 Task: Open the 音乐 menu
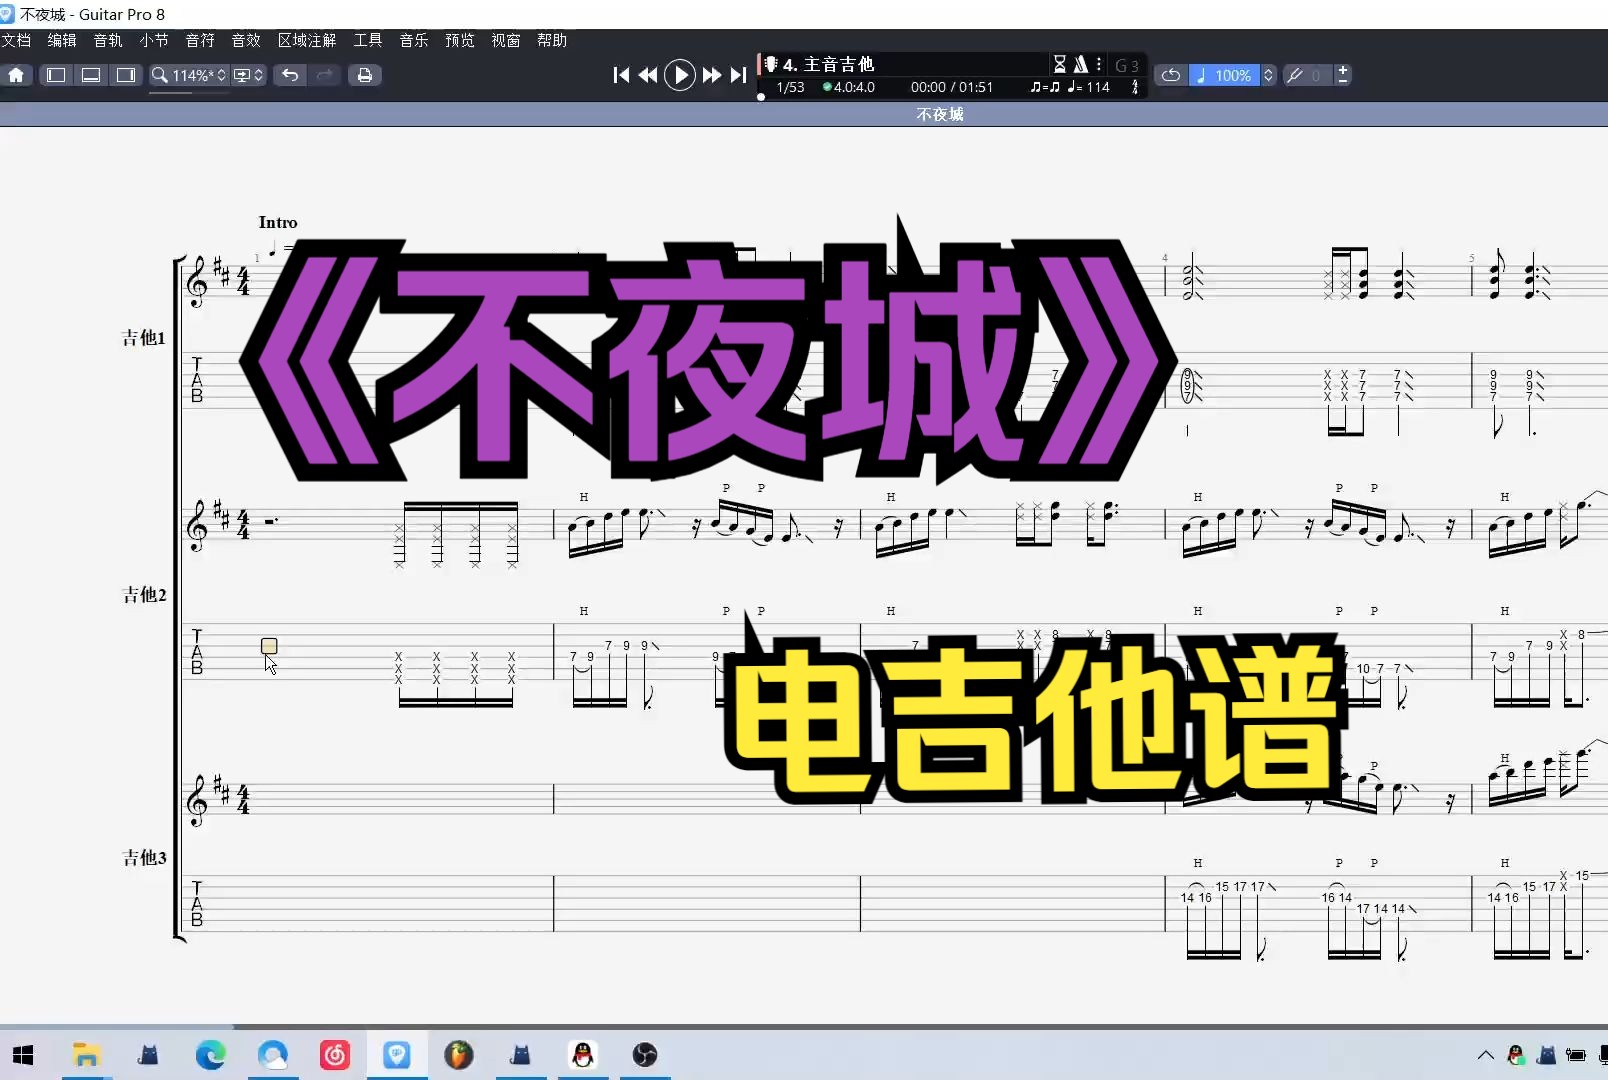414,40
